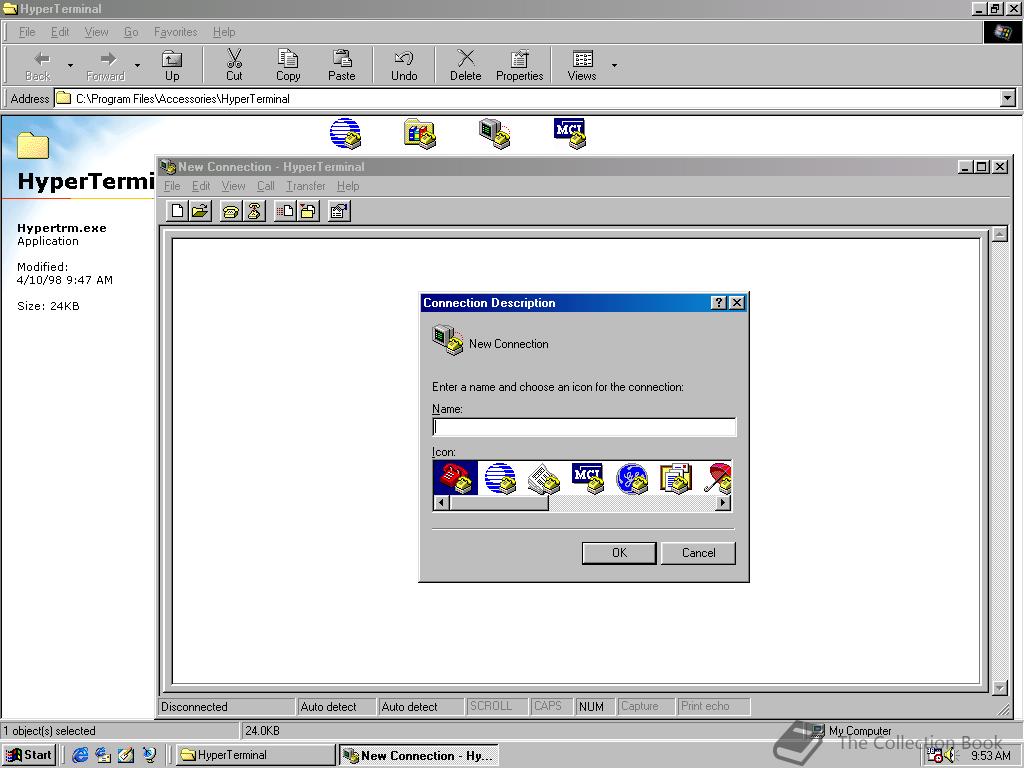Click the Explorer address bar path

click(183, 99)
